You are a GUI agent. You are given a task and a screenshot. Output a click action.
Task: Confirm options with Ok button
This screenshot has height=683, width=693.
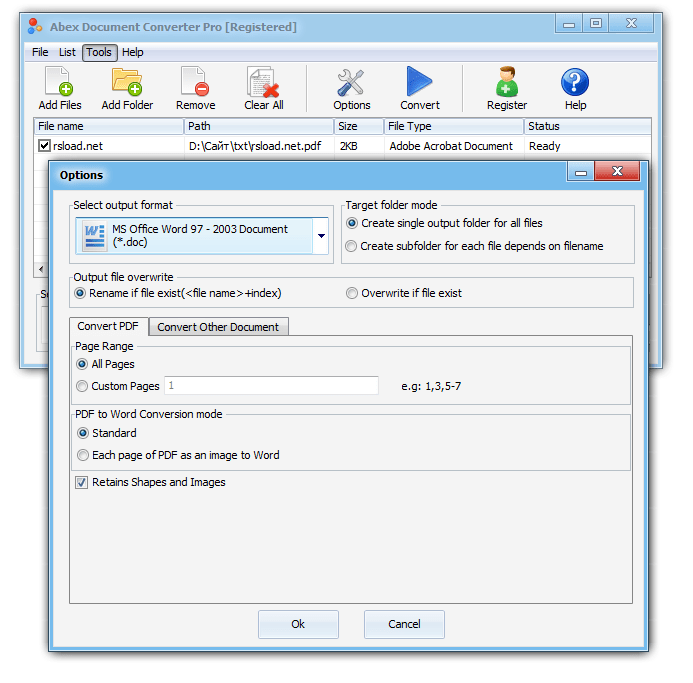point(298,624)
